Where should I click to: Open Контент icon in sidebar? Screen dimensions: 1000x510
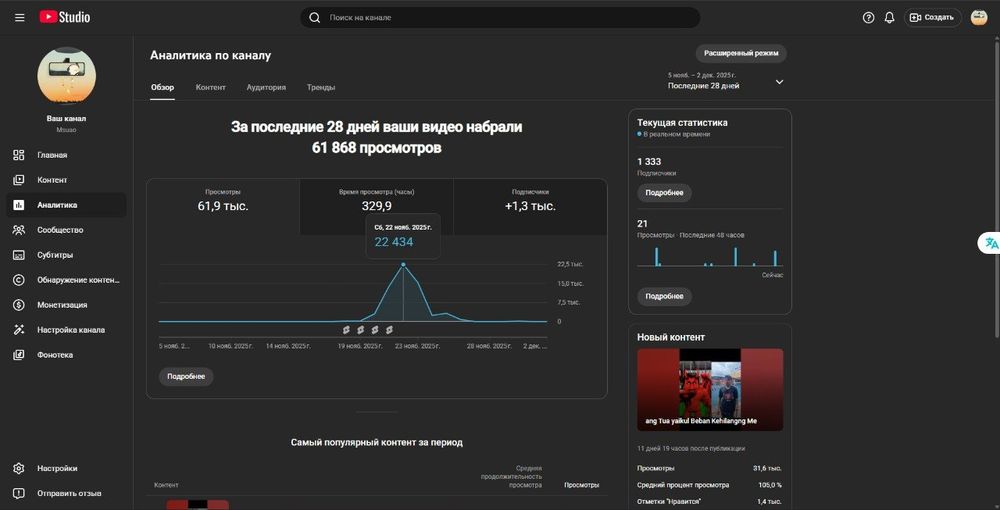(x=18, y=180)
